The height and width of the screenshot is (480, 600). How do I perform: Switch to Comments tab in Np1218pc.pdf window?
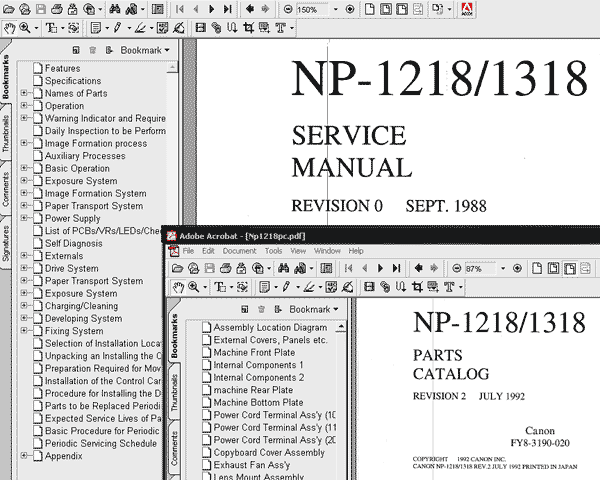(x=174, y=448)
